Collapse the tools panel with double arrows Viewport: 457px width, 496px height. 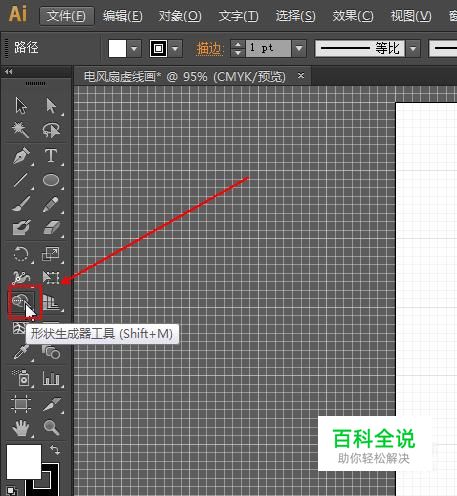[x=9, y=72]
